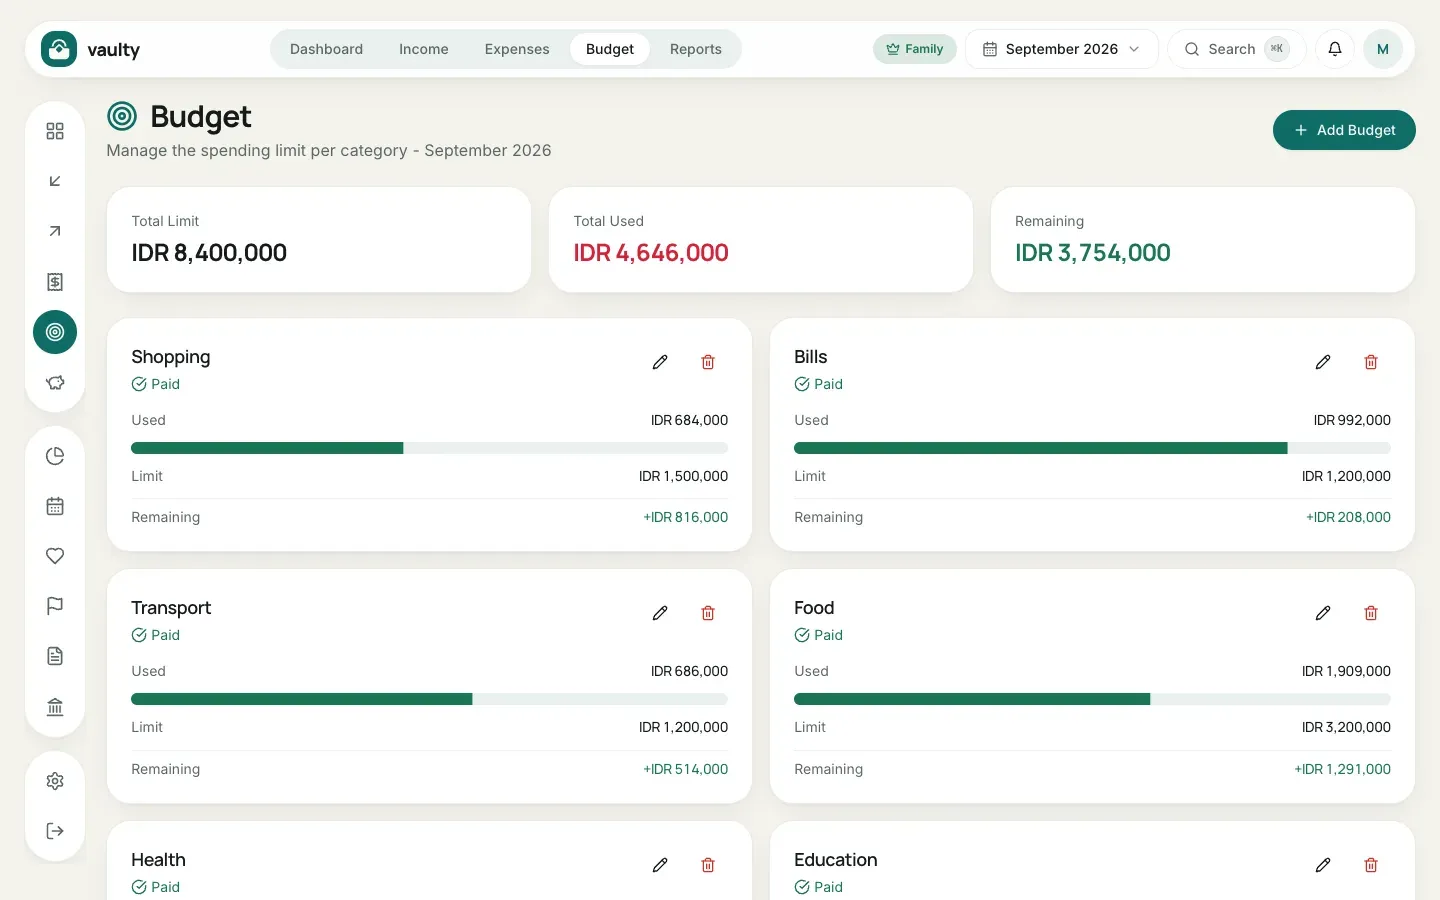The image size is (1440, 900).
Task: Click the Bills remaining +IDR 208,000
Action: [x=1348, y=517]
